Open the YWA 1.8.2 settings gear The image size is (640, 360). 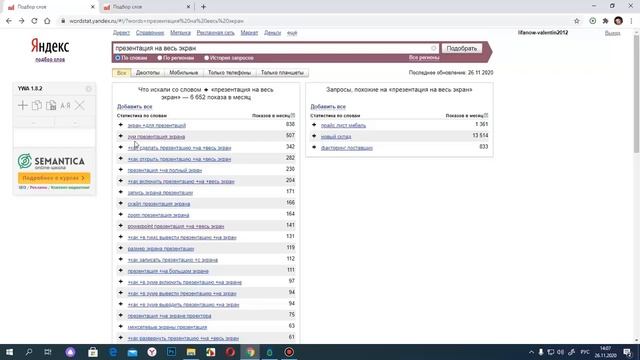[x=89, y=89]
